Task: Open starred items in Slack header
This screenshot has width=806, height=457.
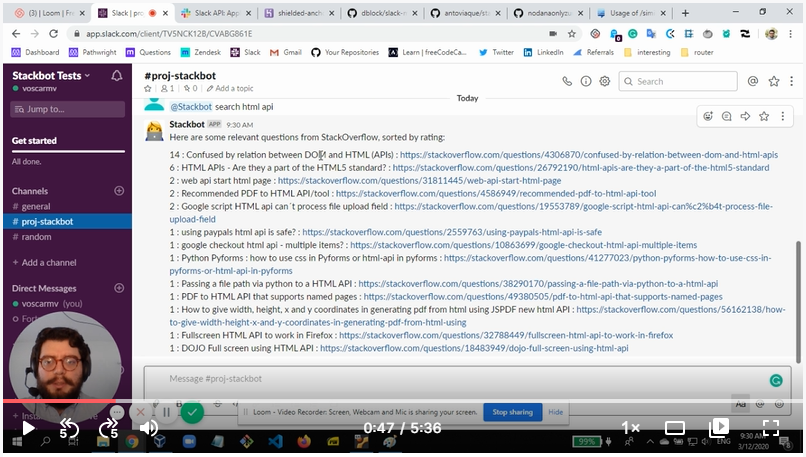Action: click(774, 81)
